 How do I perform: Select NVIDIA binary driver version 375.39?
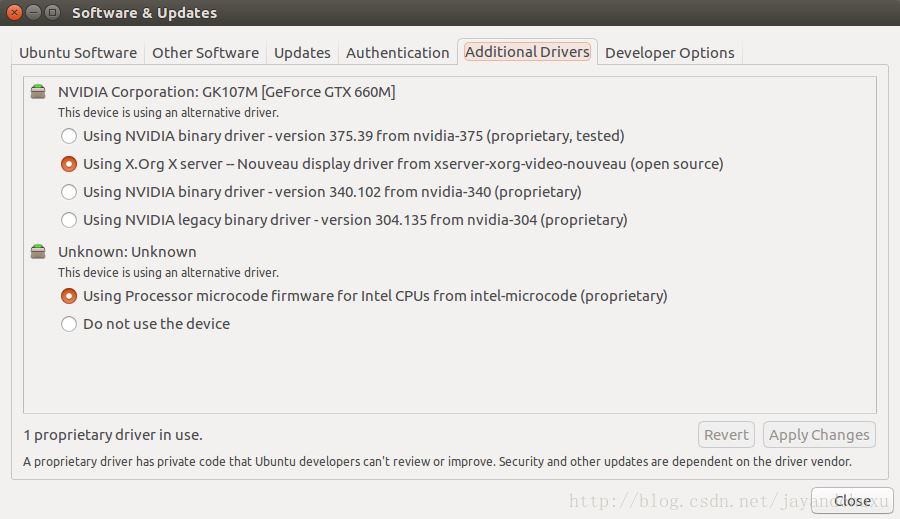pyautogui.click(x=69, y=136)
